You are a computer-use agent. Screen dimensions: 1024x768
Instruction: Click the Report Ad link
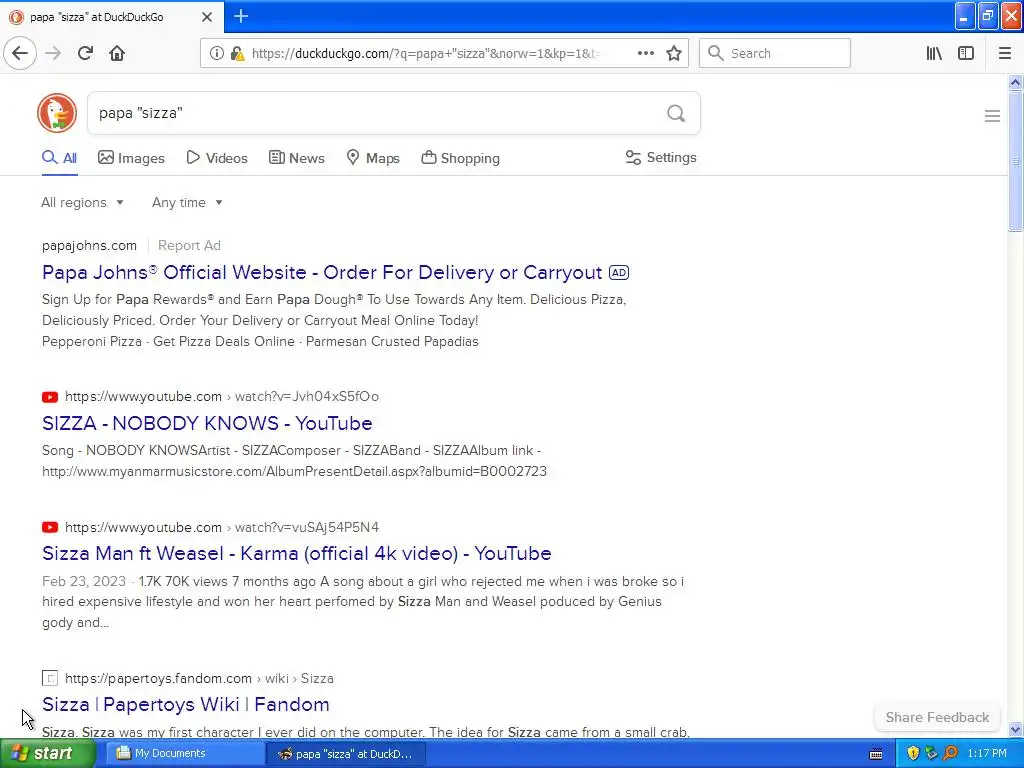click(x=189, y=246)
